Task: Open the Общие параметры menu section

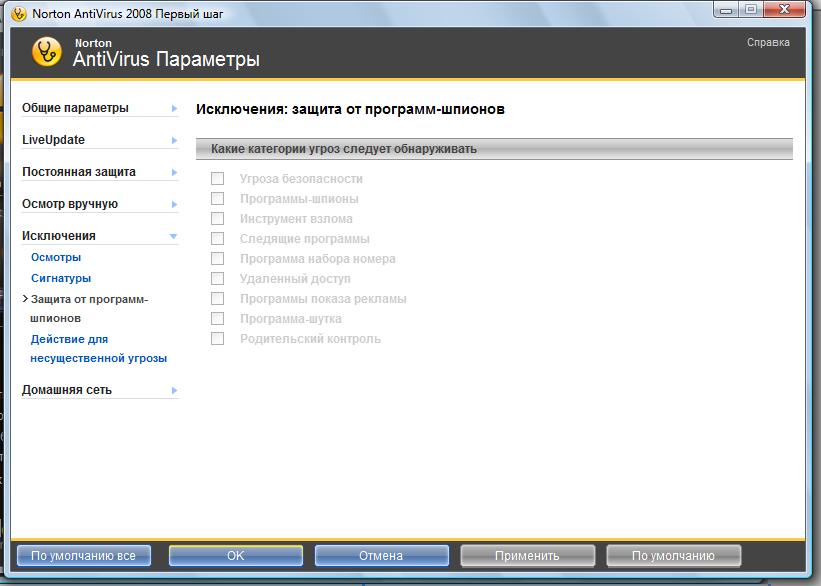Action: click(75, 108)
